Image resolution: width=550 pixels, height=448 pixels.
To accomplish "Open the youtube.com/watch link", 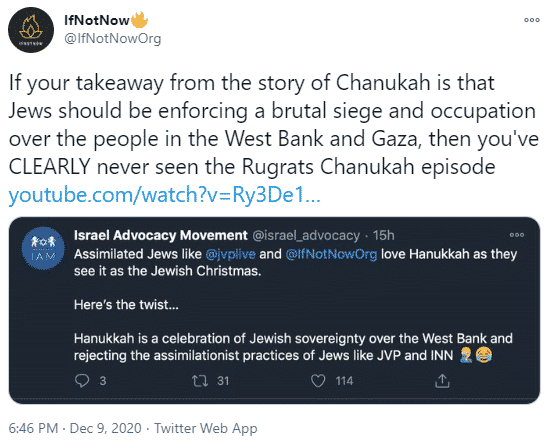I will [x=165, y=195].
